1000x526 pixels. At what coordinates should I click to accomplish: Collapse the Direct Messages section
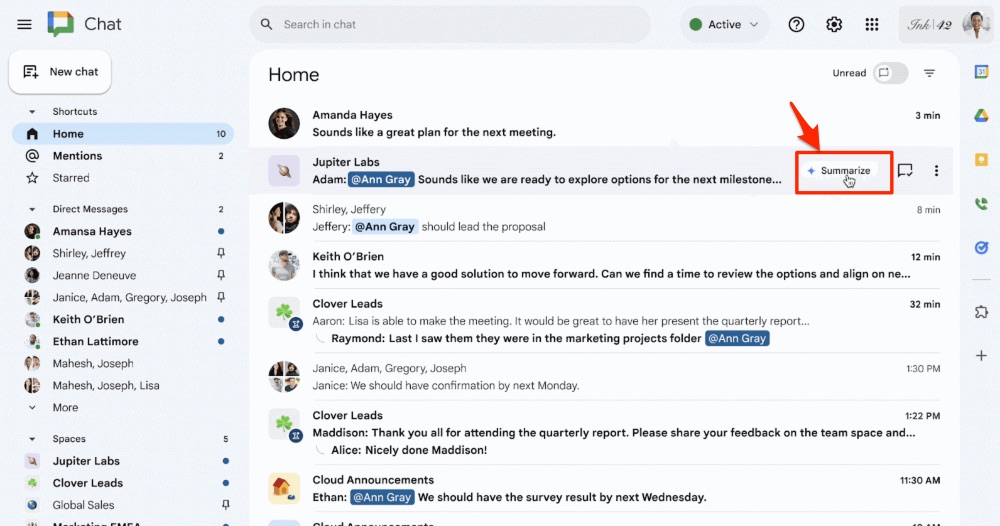(32, 209)
